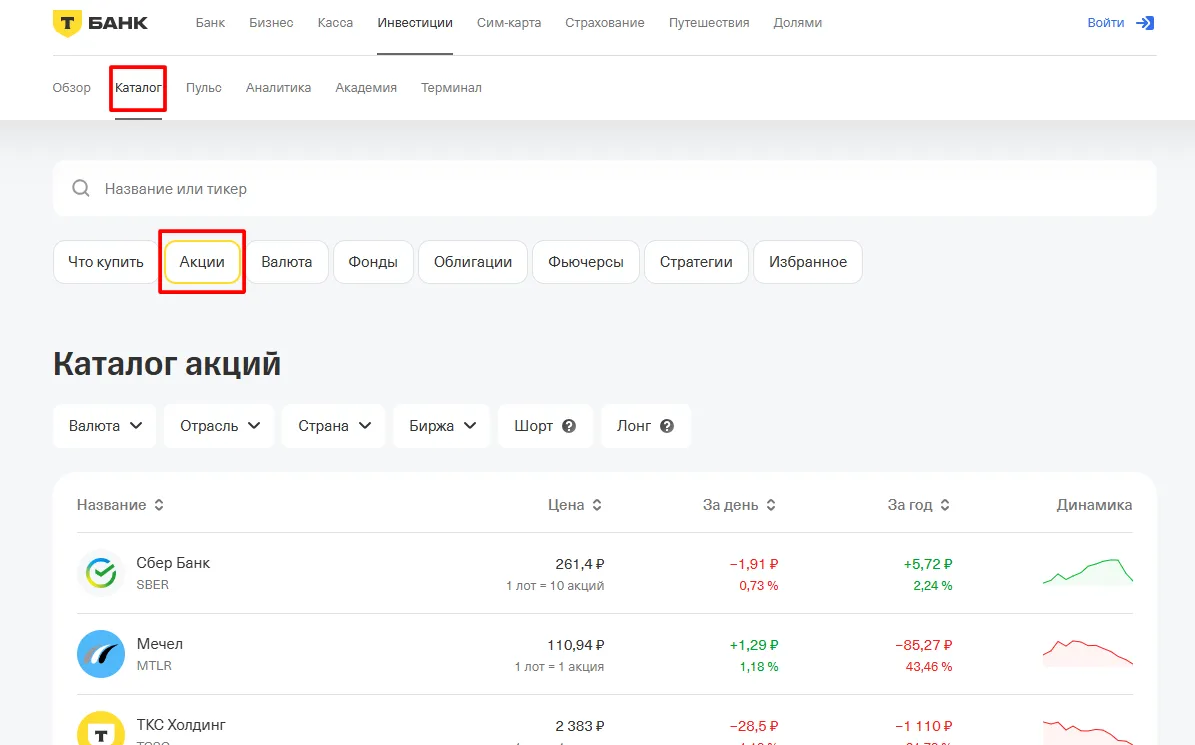The image size is (1195, 745).
Task: Enable the Облигации filter
Action: point(472,261)
